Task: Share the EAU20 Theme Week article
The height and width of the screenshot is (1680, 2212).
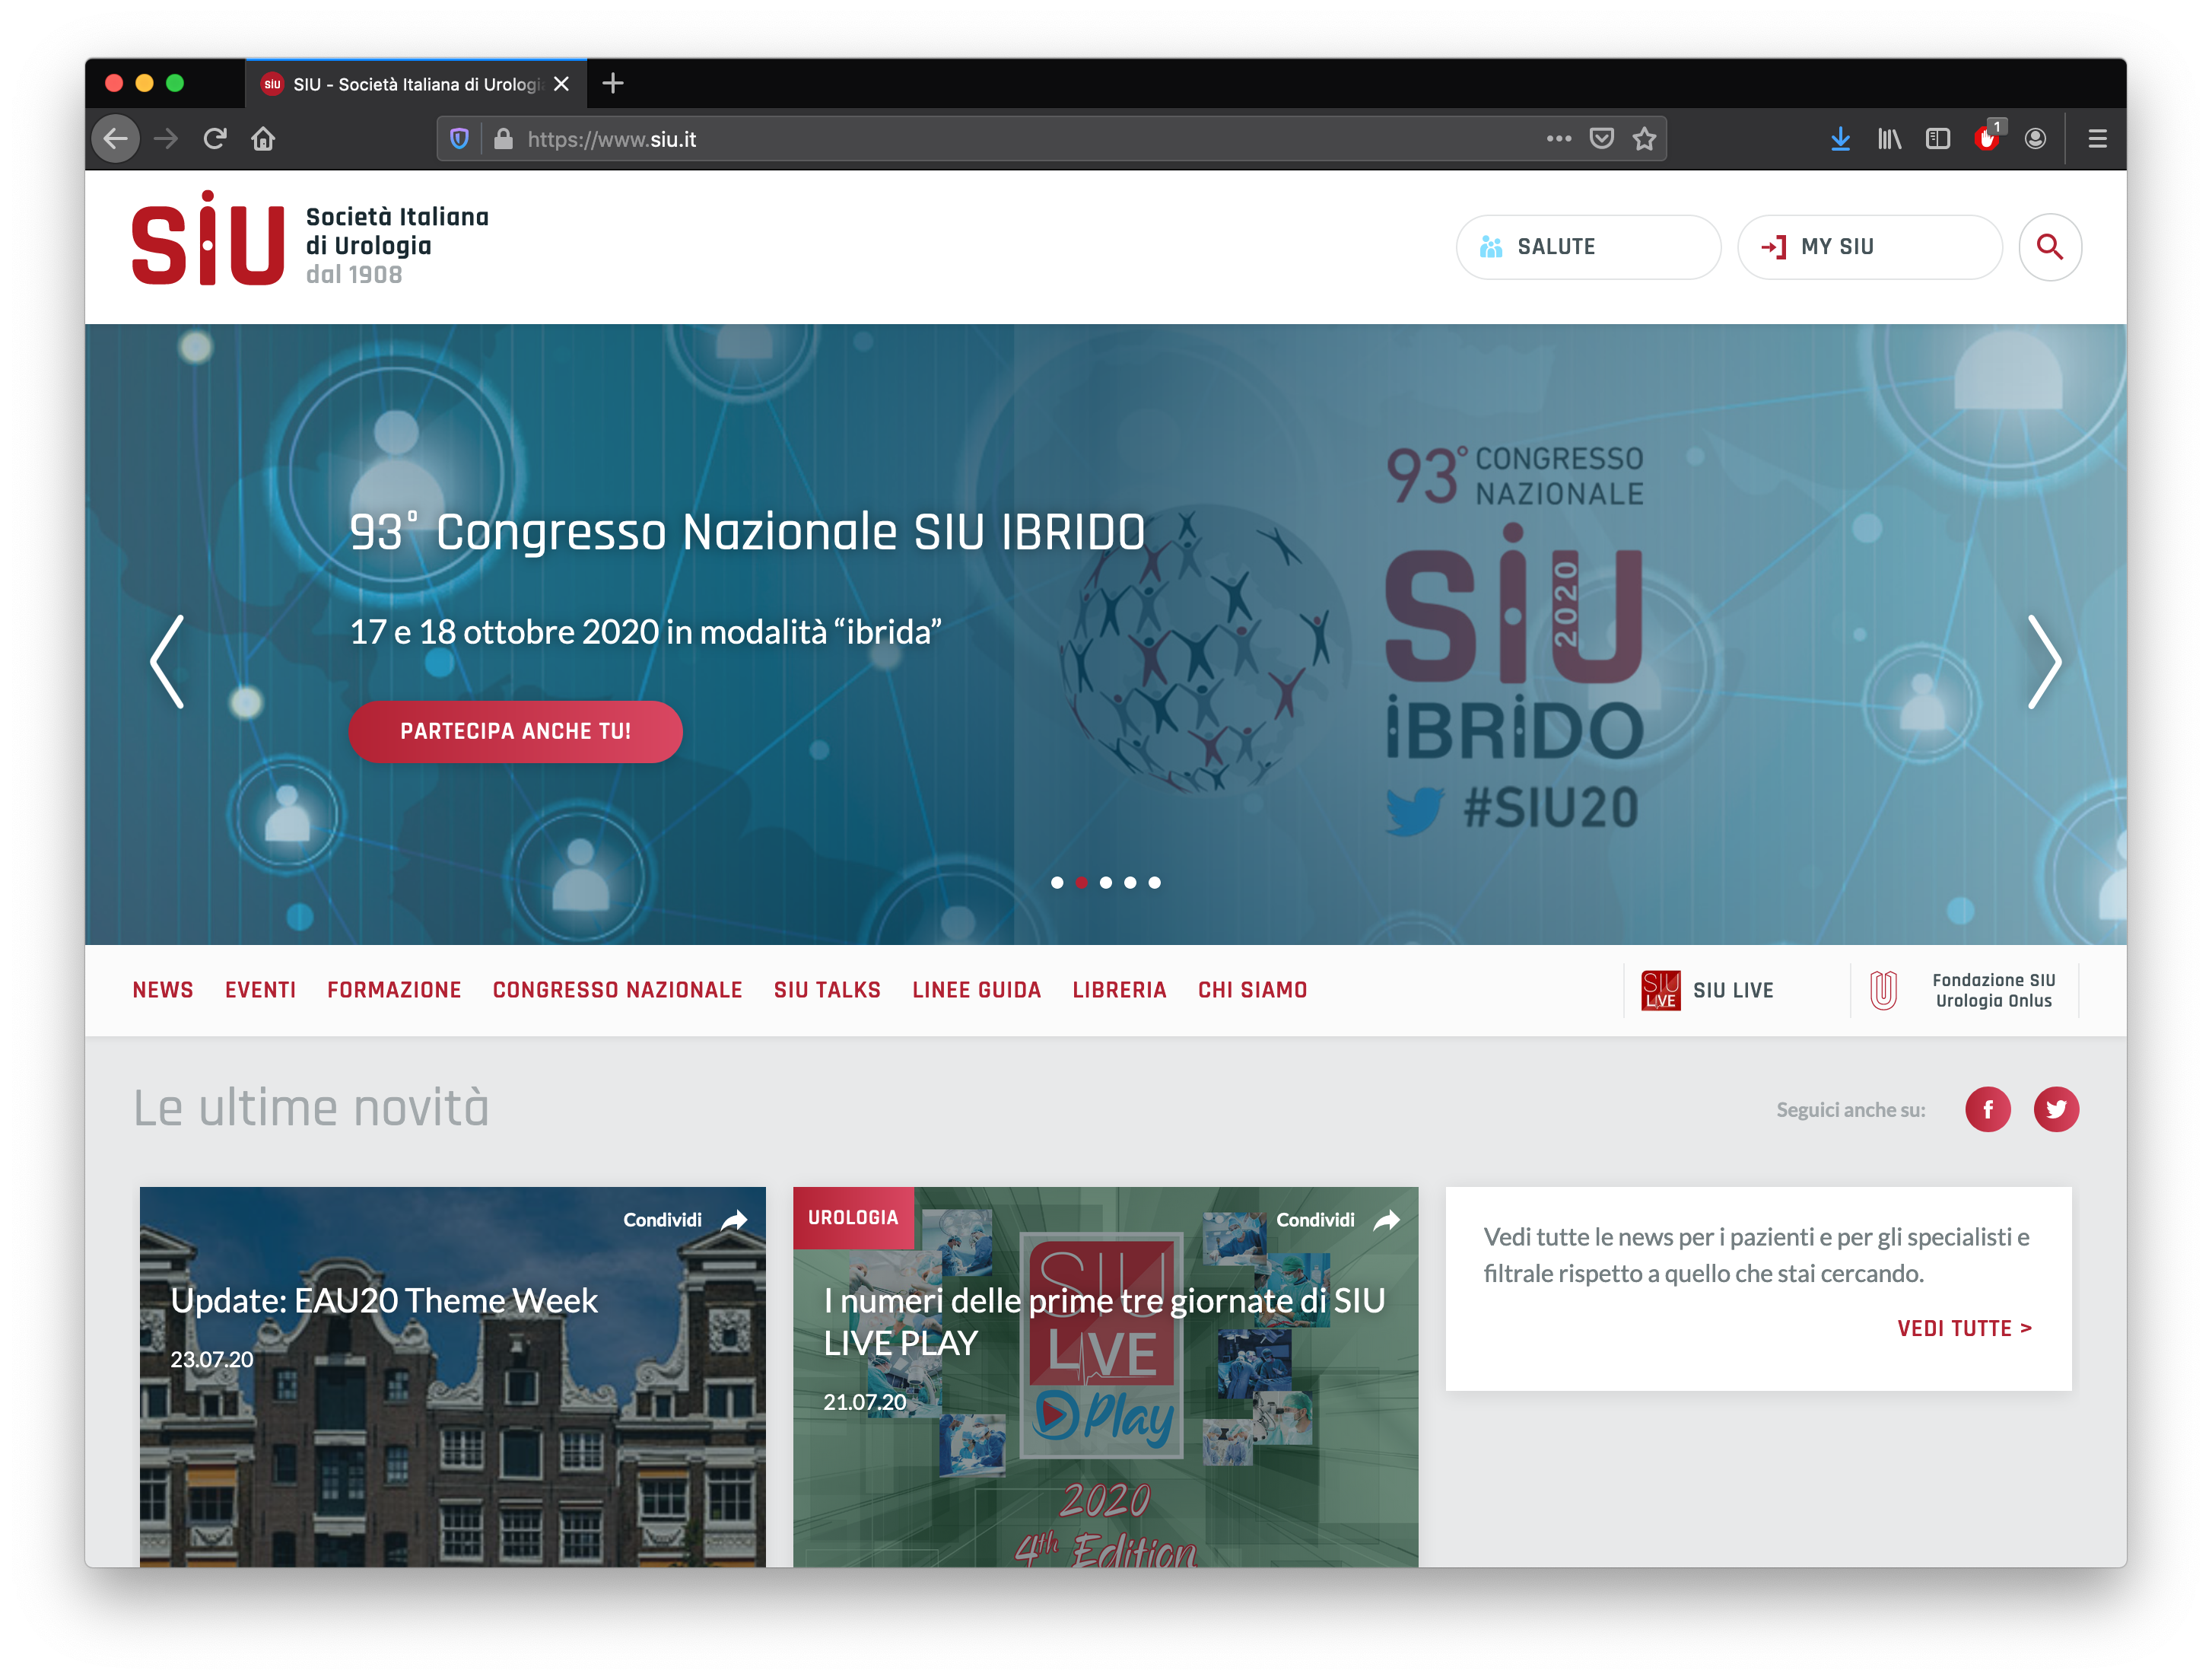Action: coord(685,1220)
